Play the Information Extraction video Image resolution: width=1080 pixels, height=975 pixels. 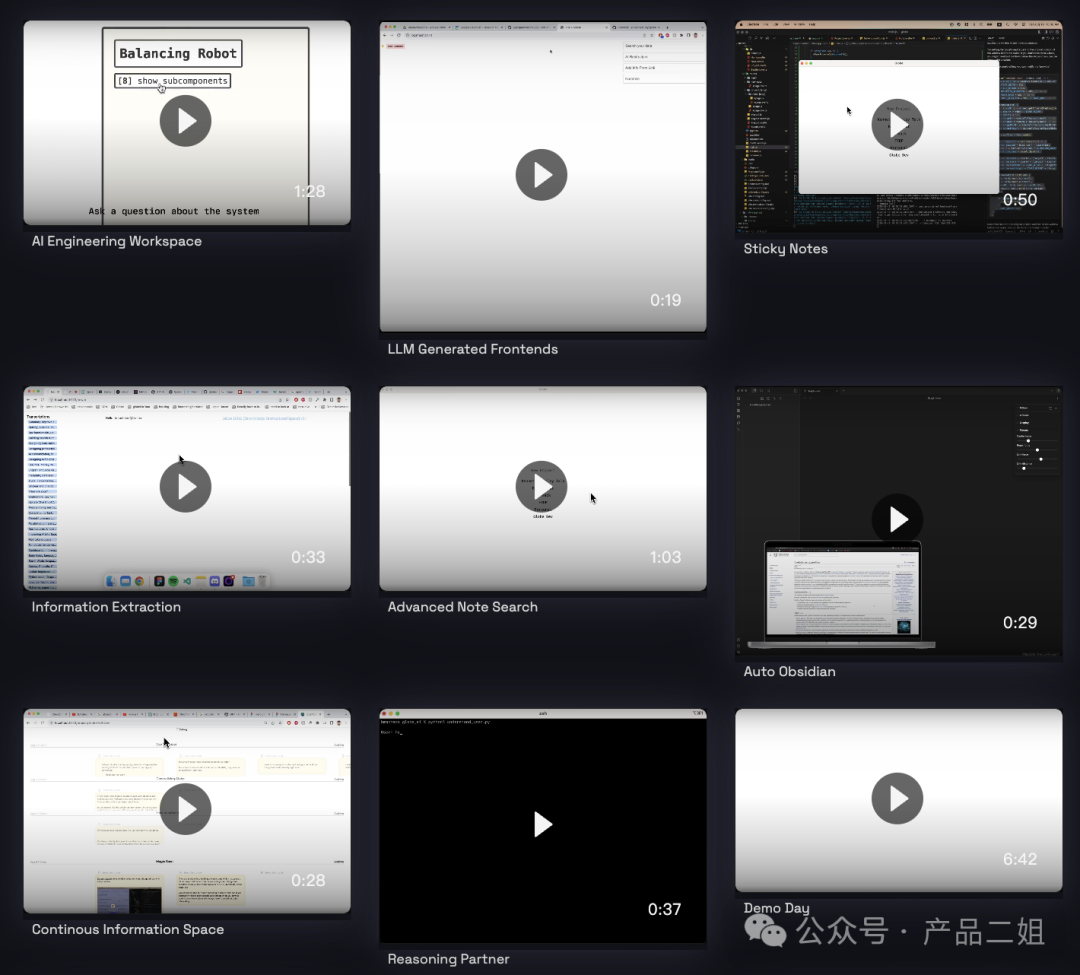[x=185, y=487]
